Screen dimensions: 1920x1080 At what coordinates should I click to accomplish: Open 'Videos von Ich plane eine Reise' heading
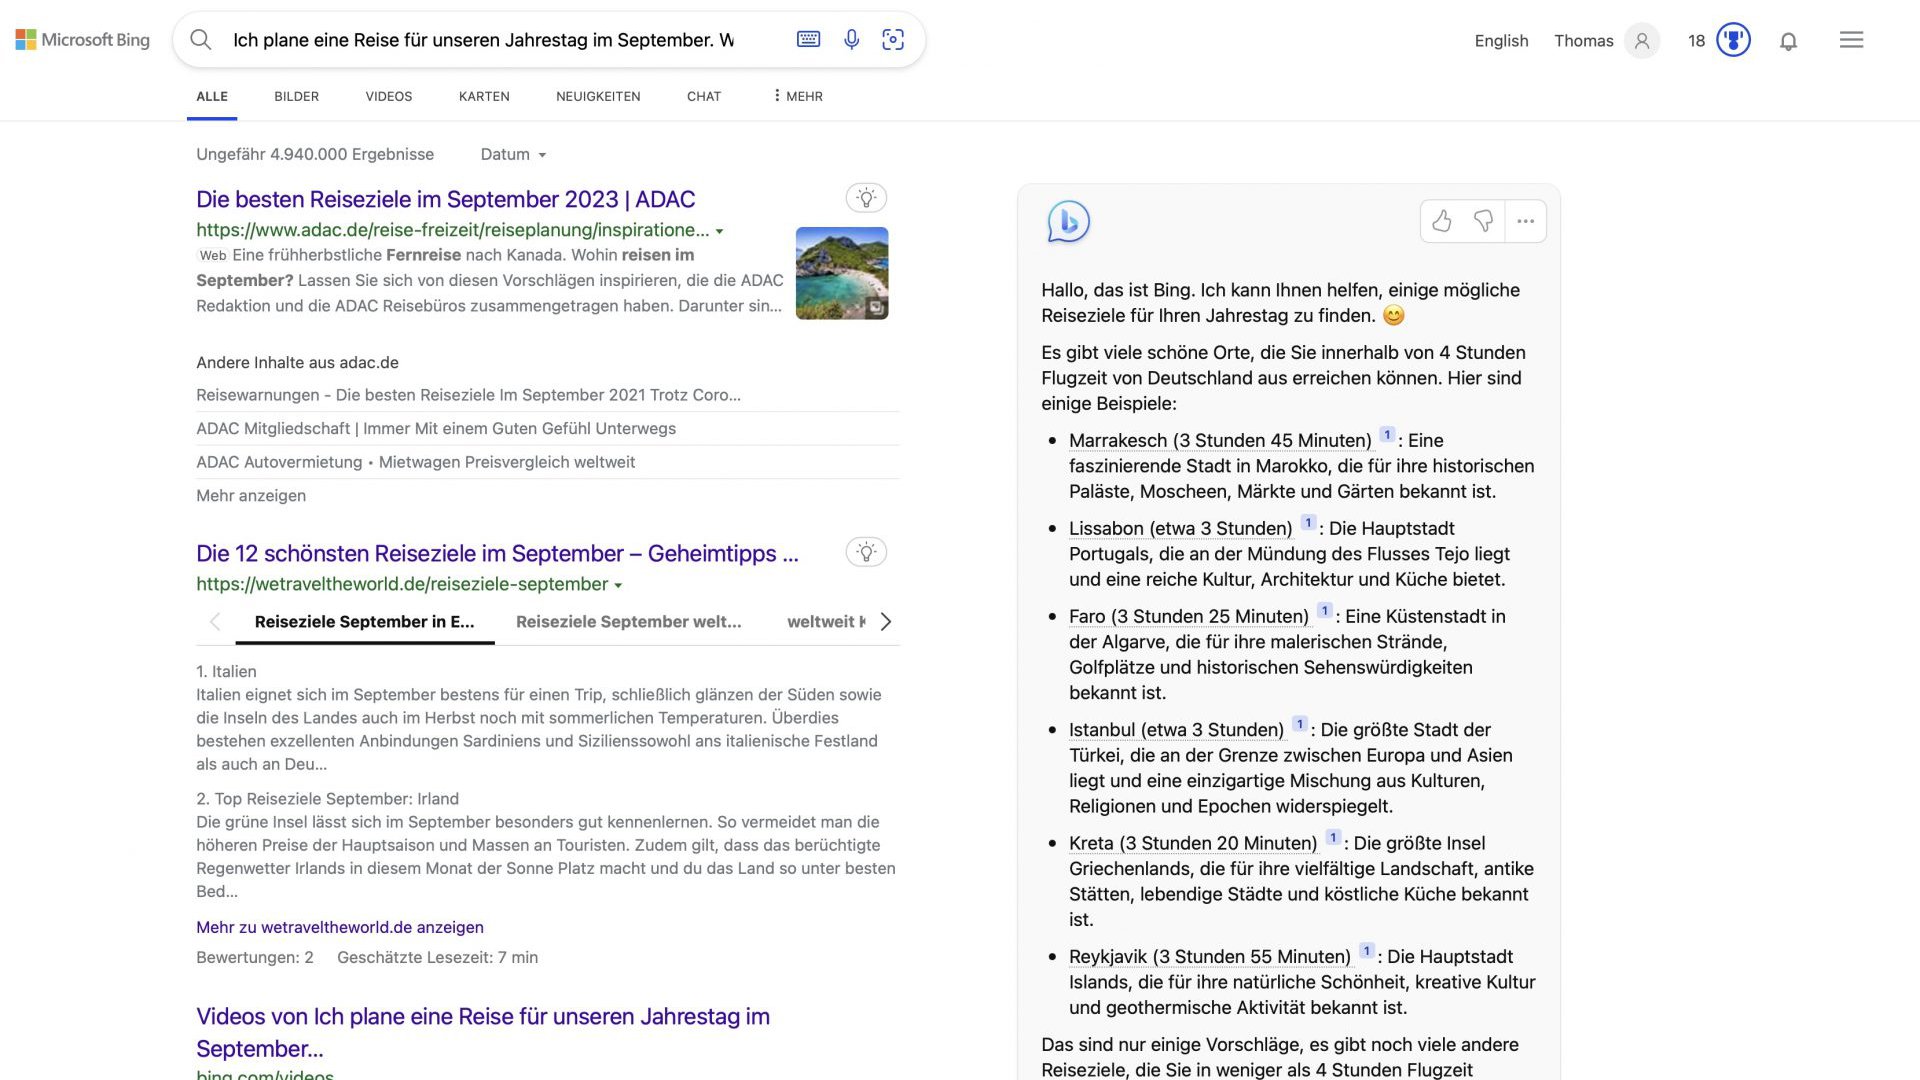tap(483, 1032)
